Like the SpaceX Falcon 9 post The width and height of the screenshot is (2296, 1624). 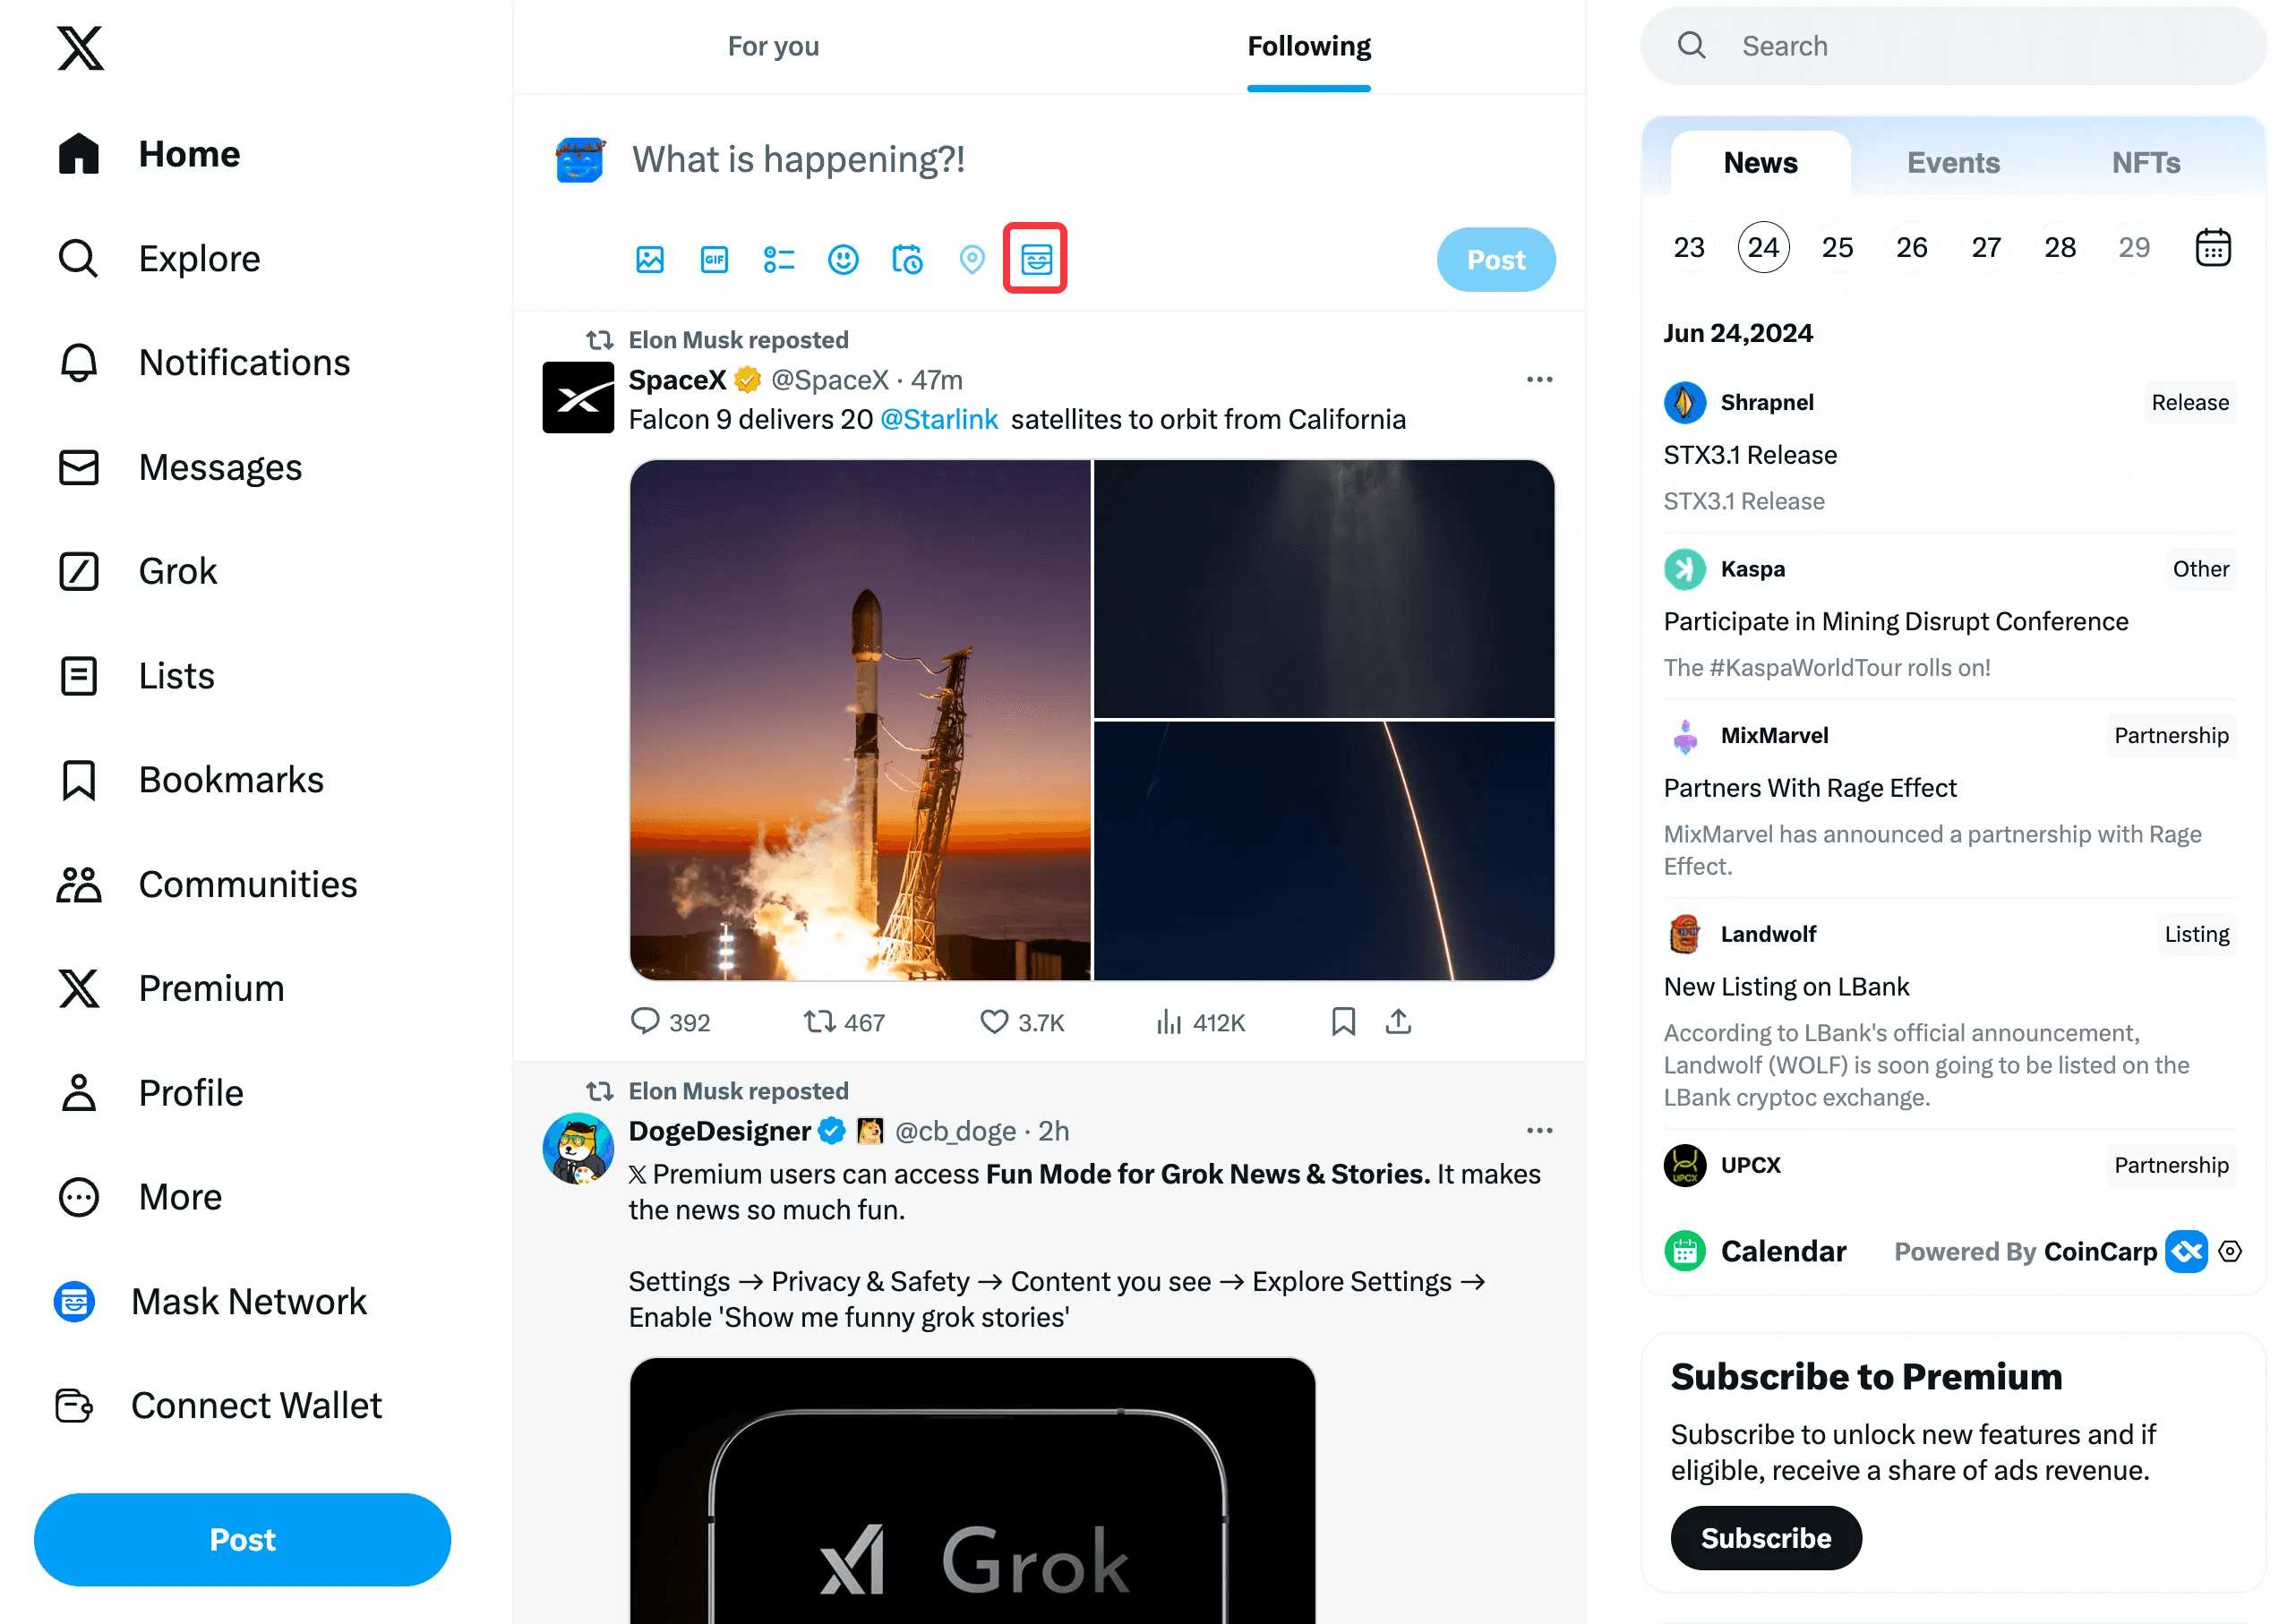point(1022,1022)
